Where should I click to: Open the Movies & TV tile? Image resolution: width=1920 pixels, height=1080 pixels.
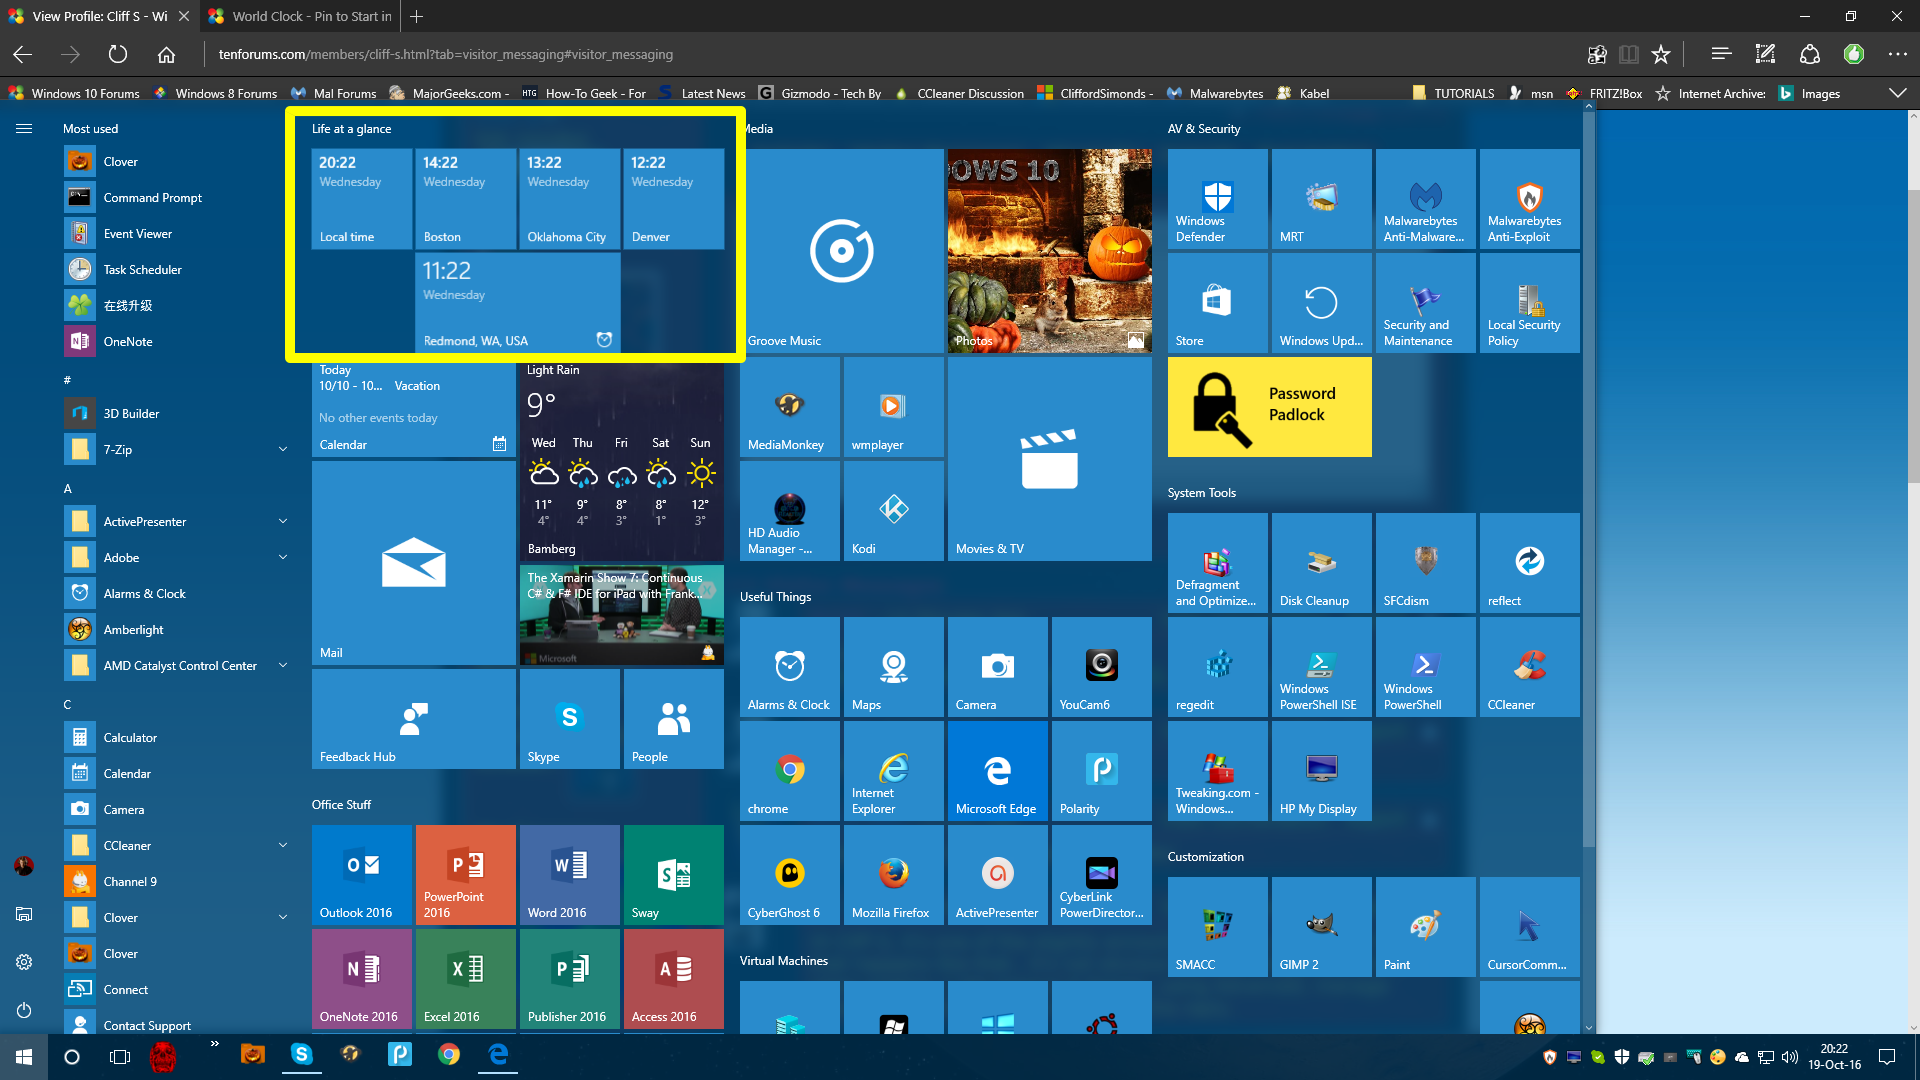pos(1049,459)
